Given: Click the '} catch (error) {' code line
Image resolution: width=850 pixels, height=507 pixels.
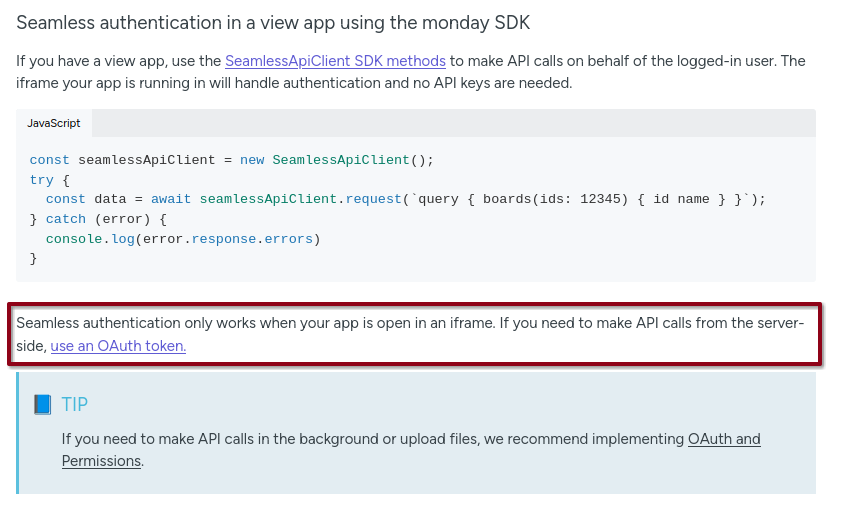Looking at the screenshot, I should pyautogui.click(x=98, y=219).
